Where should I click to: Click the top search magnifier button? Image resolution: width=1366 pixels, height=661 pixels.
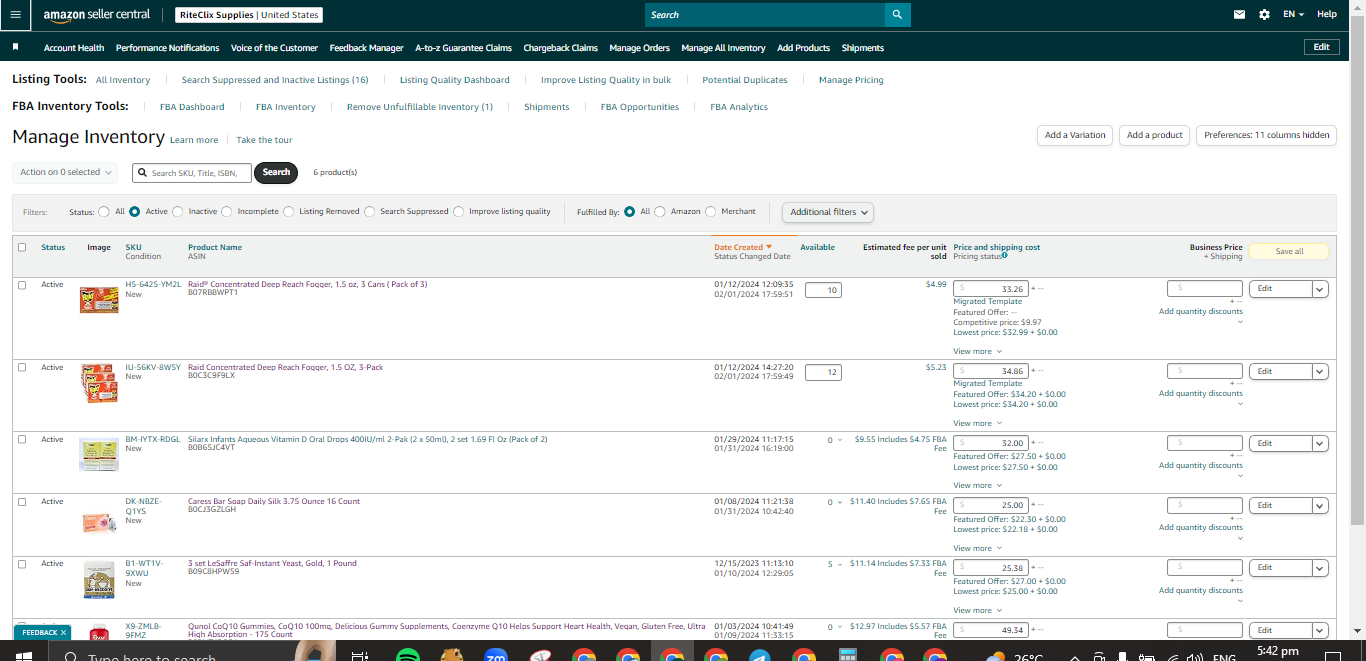pyautogui.click(x=898, y=15)
